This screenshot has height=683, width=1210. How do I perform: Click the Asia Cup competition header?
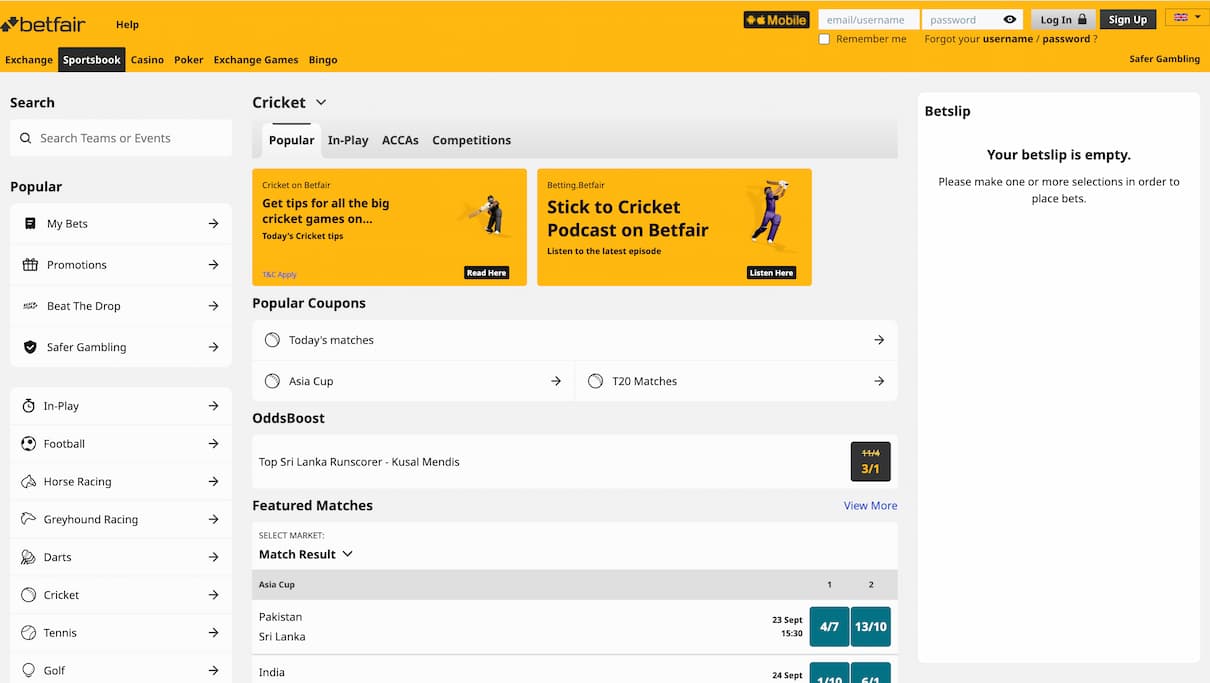(277, 585)
